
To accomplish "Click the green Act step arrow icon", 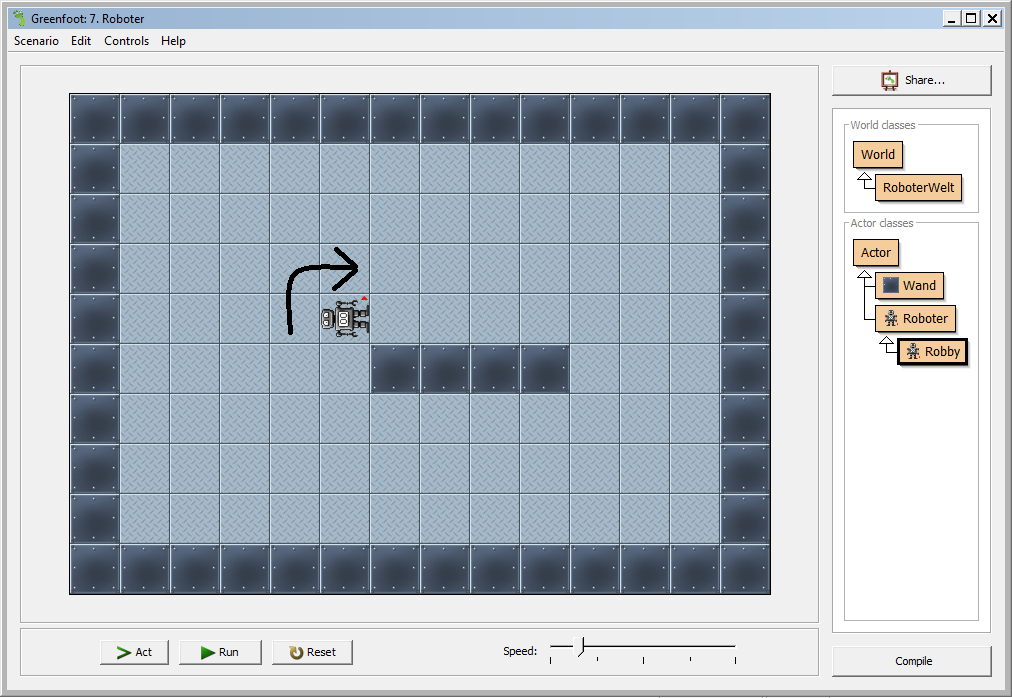I will tap(124, 652).
